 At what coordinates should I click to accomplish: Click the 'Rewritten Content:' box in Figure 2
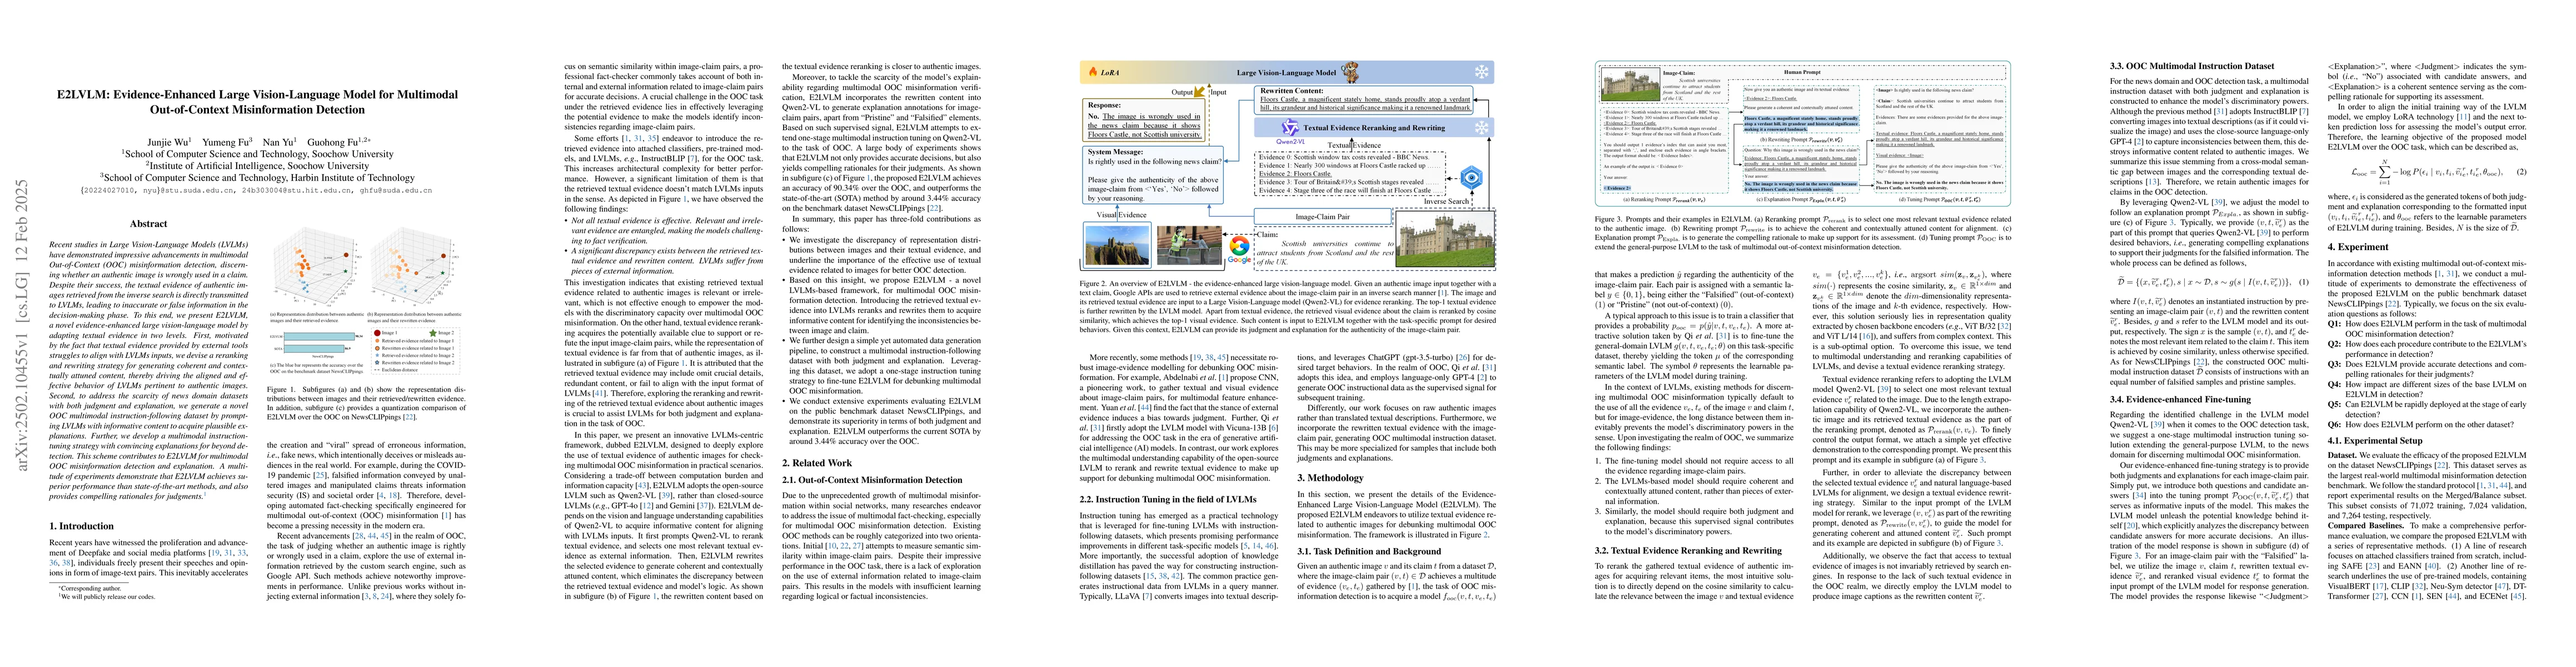pyautogui.click(x=1364, y=102)
